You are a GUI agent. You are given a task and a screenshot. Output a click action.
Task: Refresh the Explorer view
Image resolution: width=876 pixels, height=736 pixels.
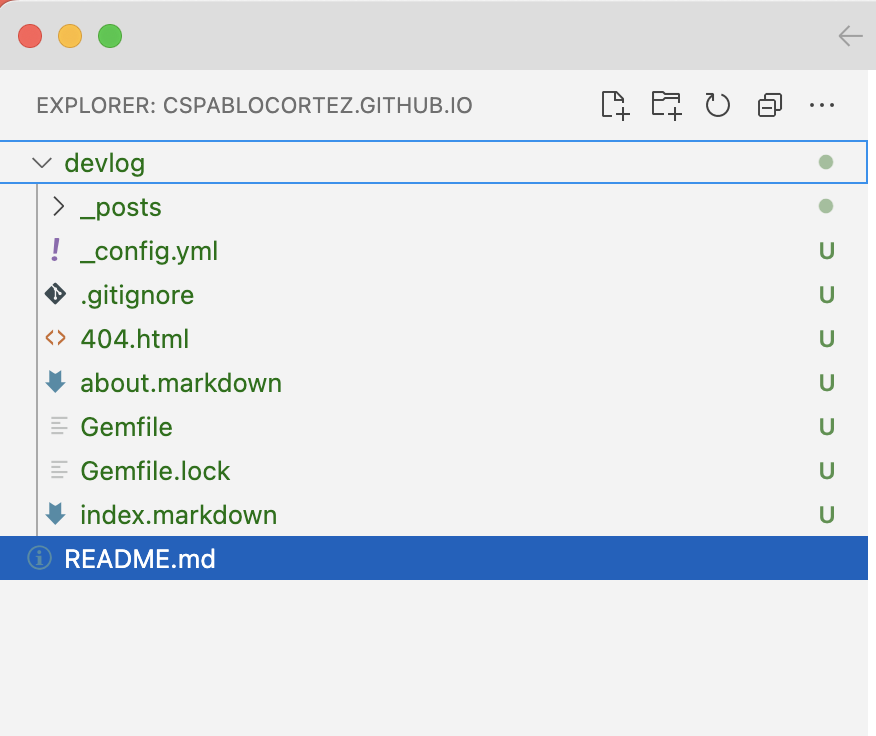pos(717,105)
